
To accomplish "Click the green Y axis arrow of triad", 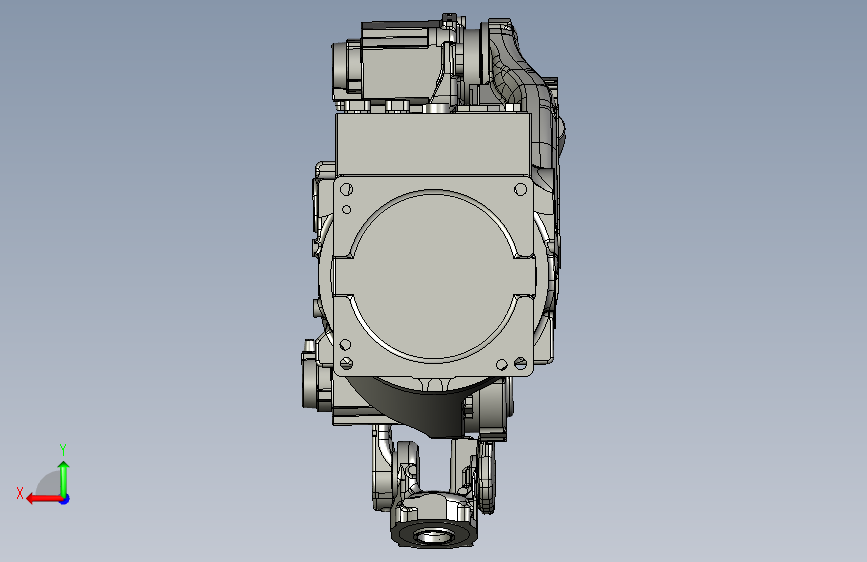I will point(64,479).
